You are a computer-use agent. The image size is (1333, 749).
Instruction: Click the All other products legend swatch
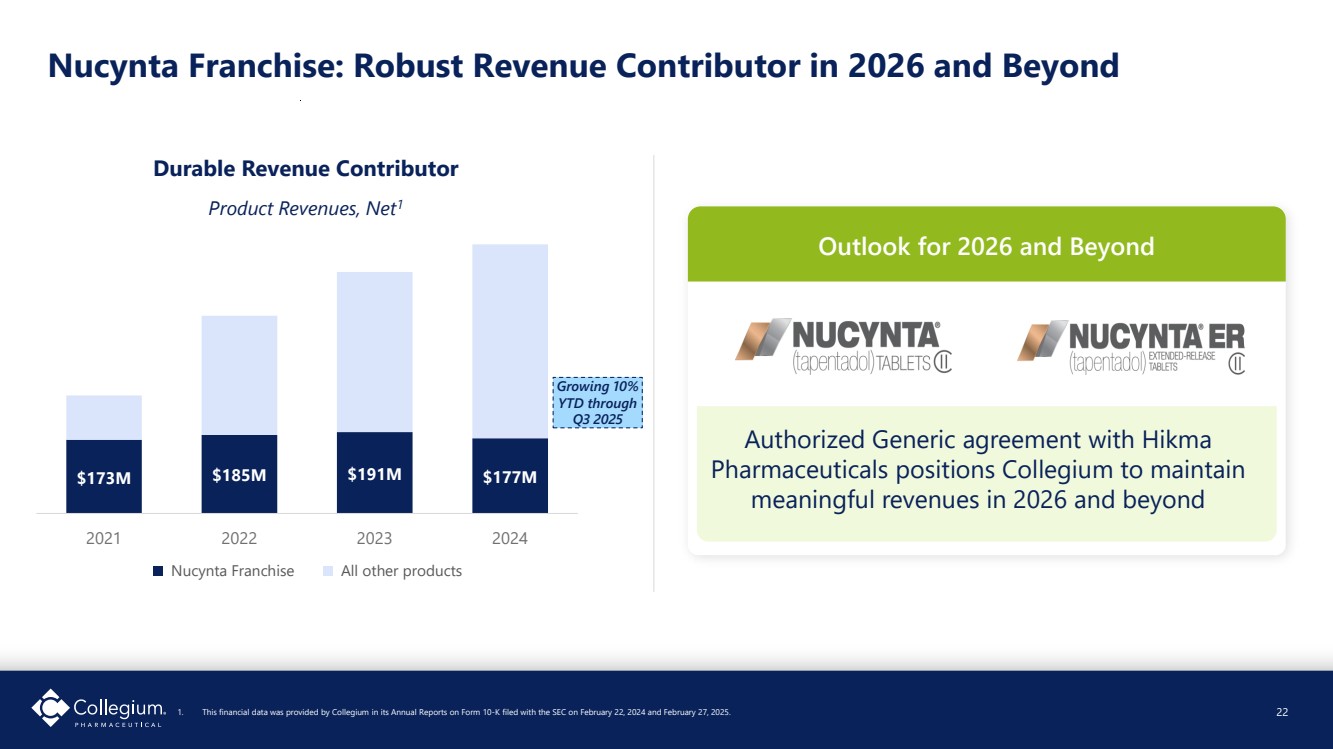click(327, 571)
